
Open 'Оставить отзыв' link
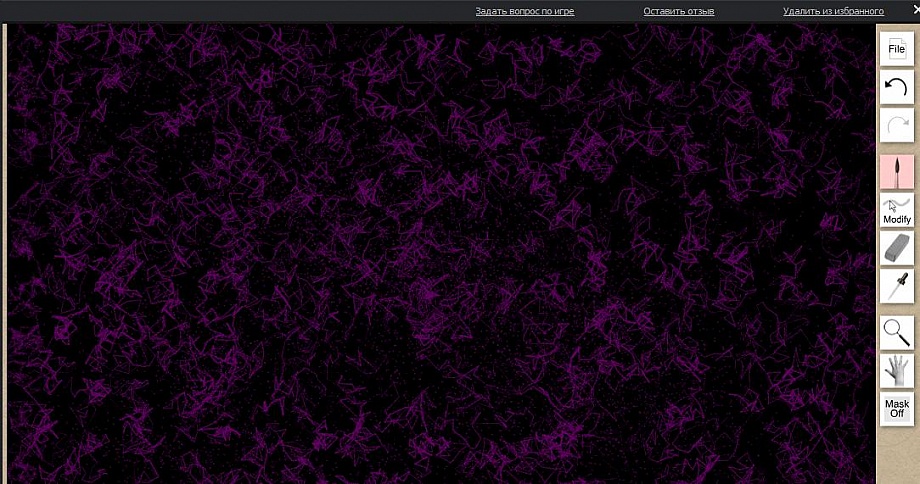[x=679, y=11]
